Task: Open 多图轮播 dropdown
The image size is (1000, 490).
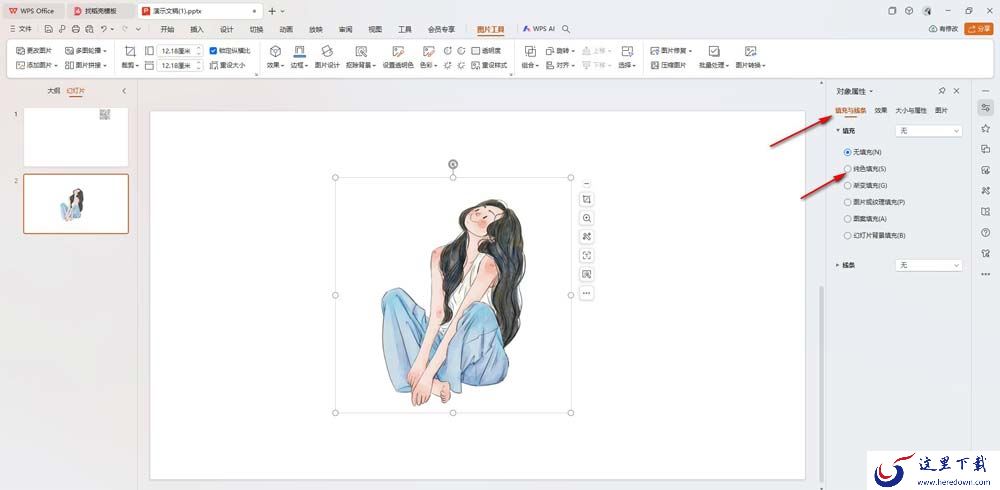Action: point(86,50)
